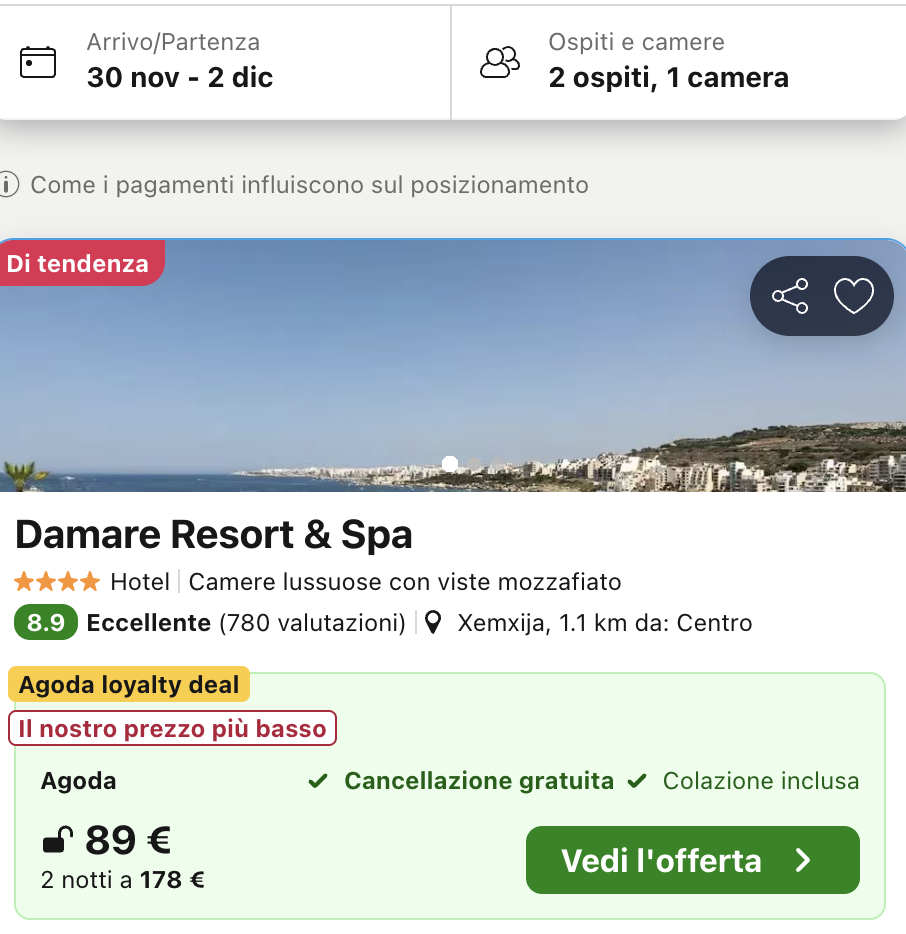906x934 pixels.
Task: Click the heart icon to save the hotel
Action: [x=852, y=296]
